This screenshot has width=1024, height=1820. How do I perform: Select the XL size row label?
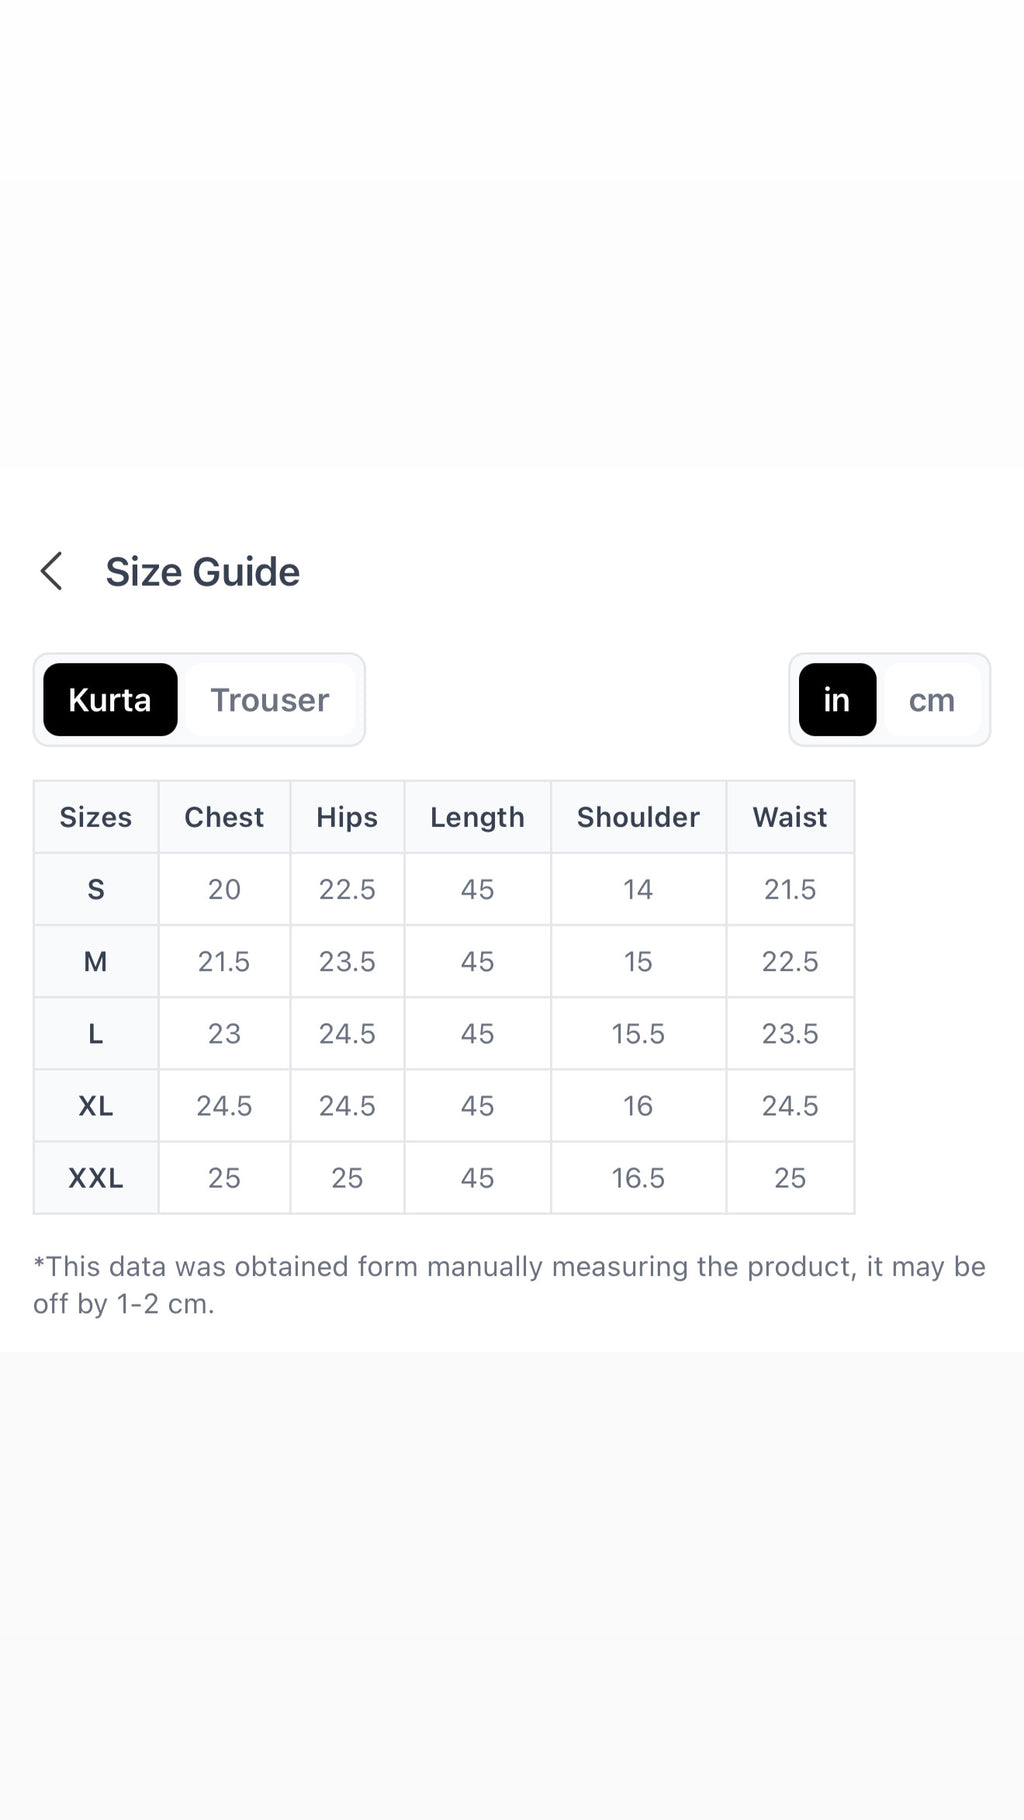coord(96,1105)
